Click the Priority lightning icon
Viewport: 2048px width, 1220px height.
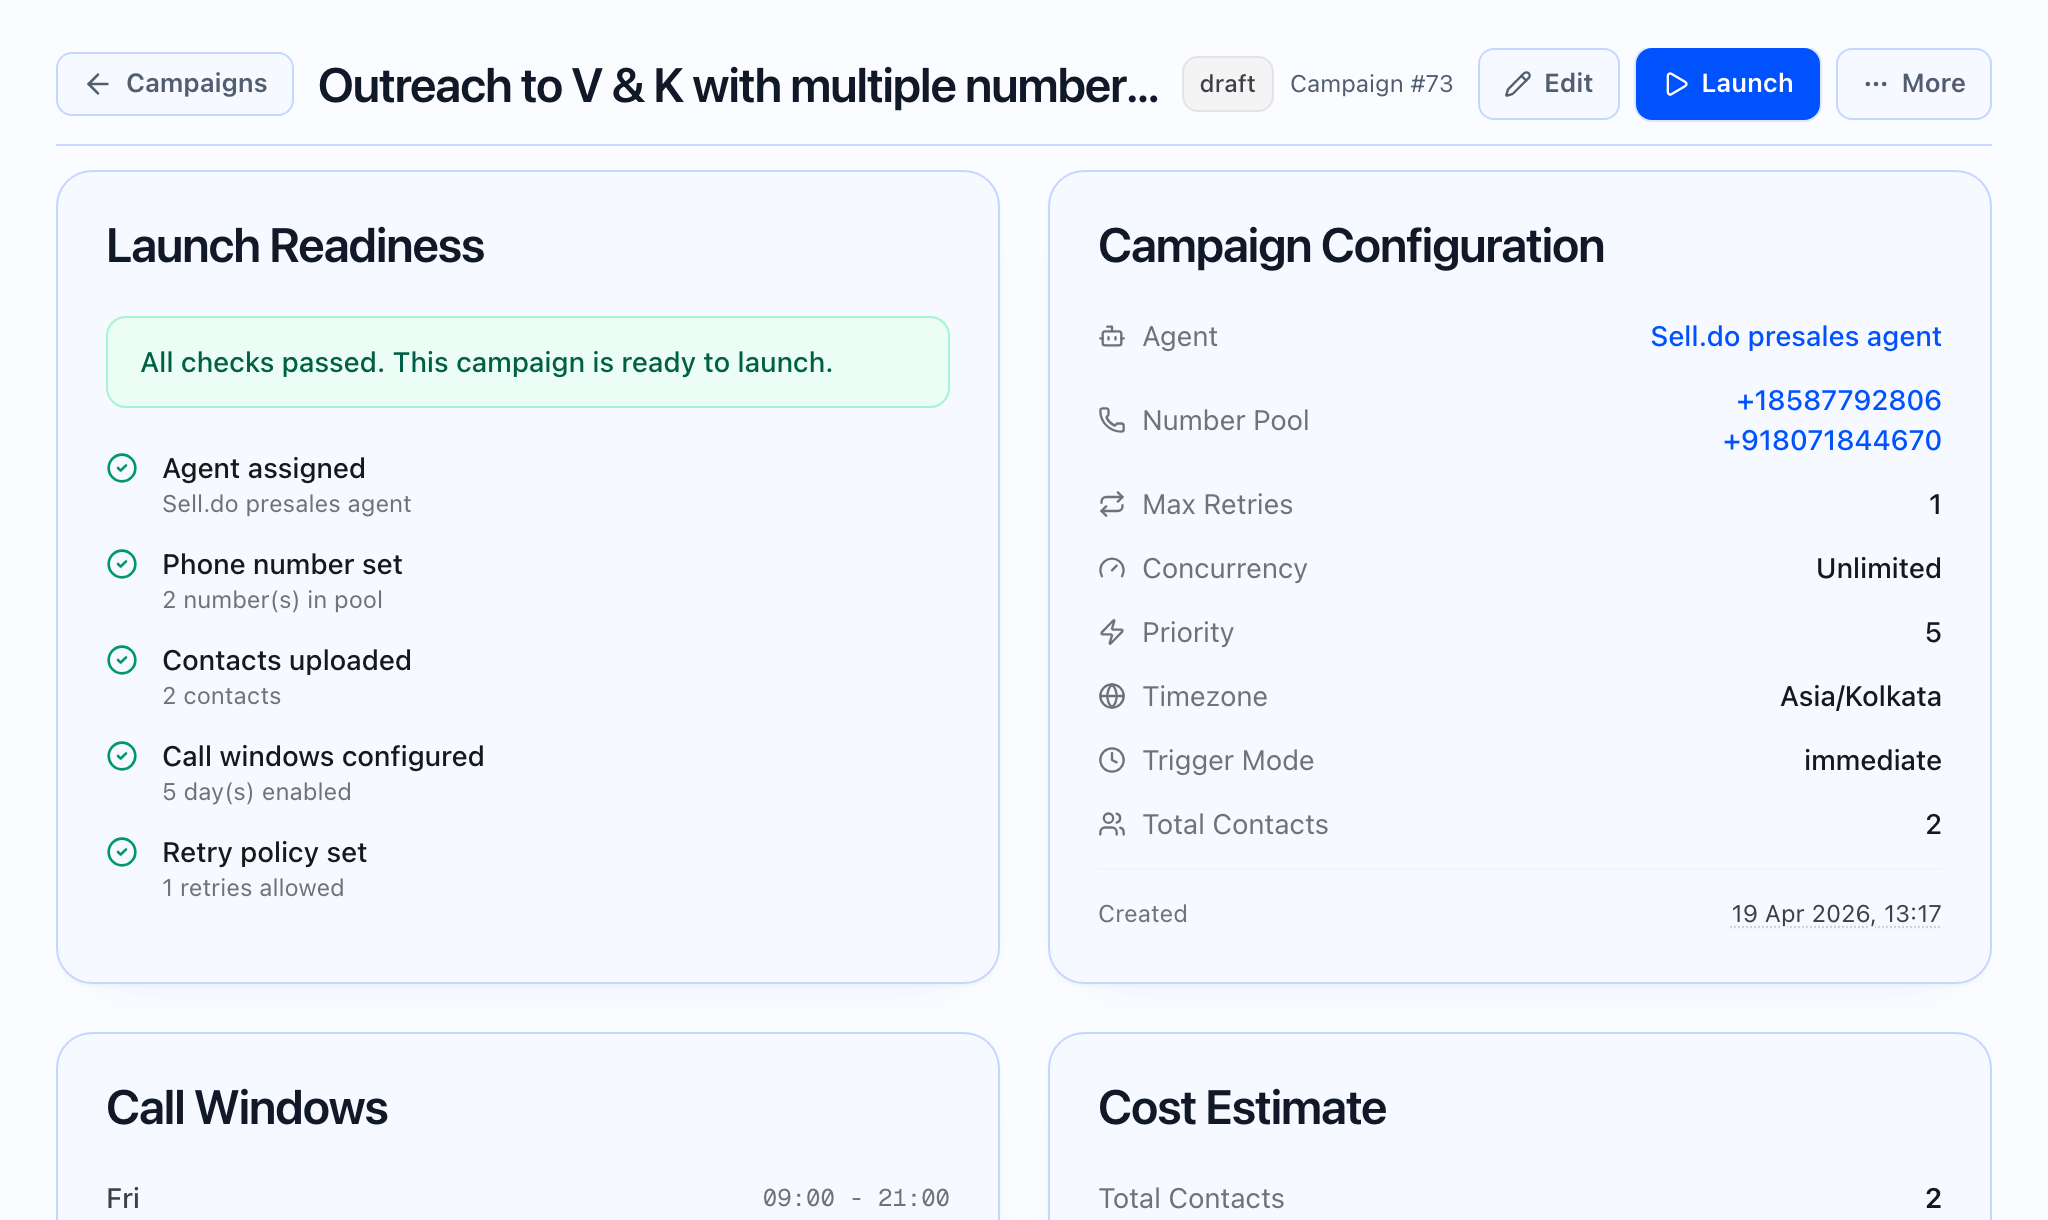point(1112,632)
